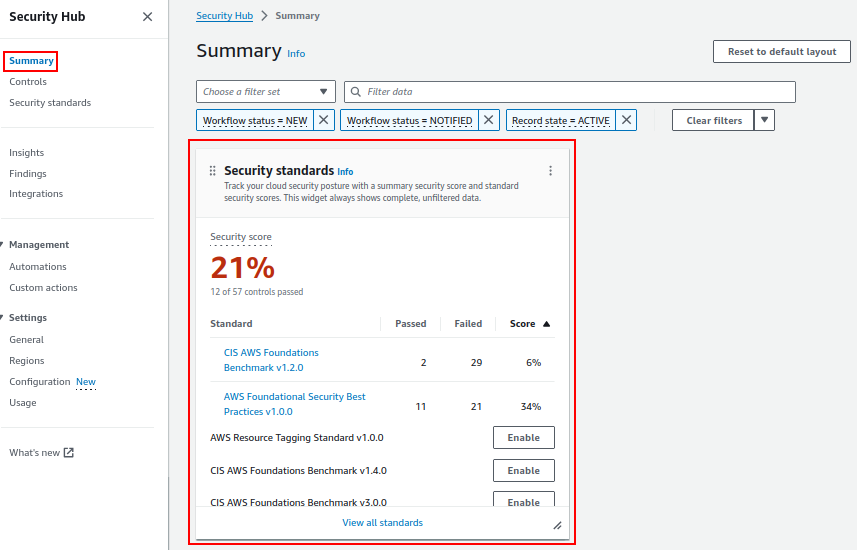Open Custom actions

(x=43, y=288)
